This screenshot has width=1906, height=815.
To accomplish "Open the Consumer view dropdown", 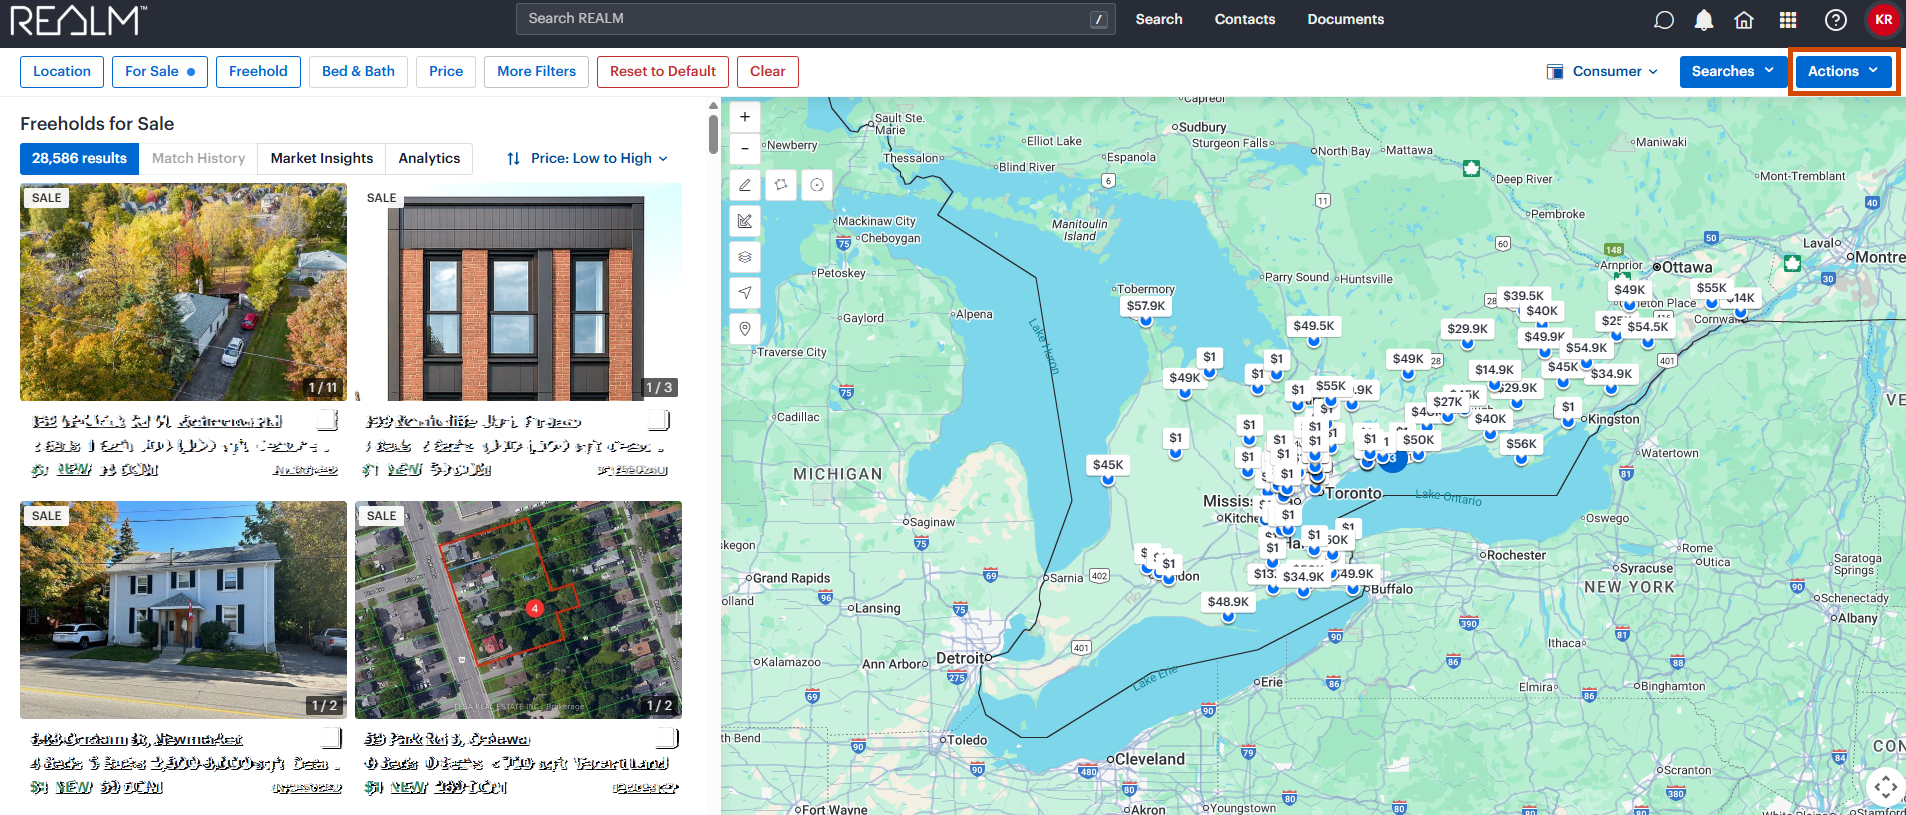I will pyautogui.click(x=1602, y=71).
